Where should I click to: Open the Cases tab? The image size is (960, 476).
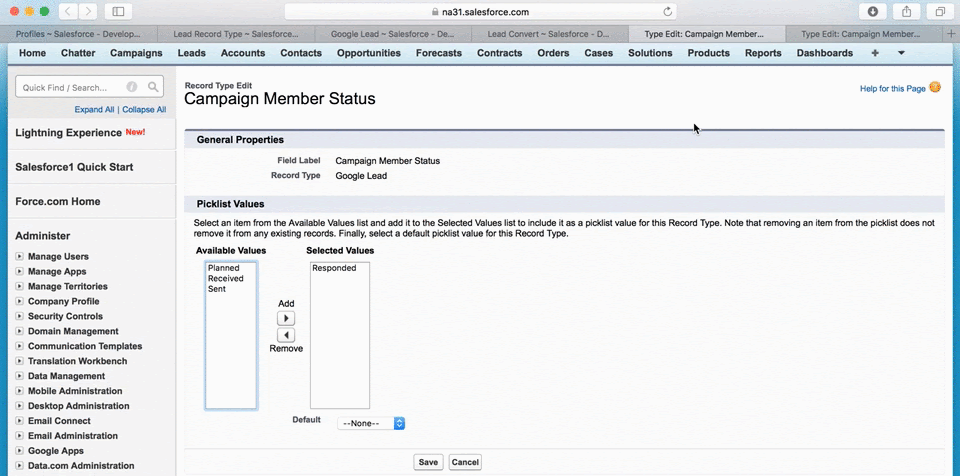click(598, 53)
